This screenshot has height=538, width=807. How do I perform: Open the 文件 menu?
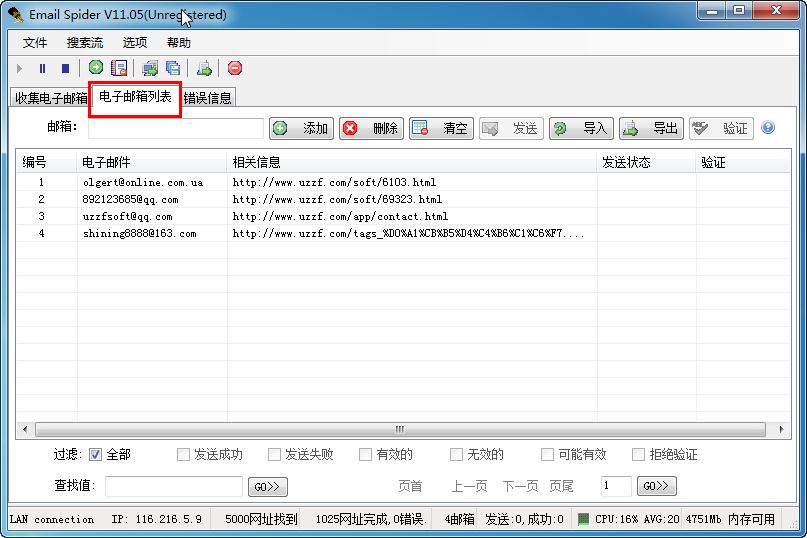click(x=34, y=43)
